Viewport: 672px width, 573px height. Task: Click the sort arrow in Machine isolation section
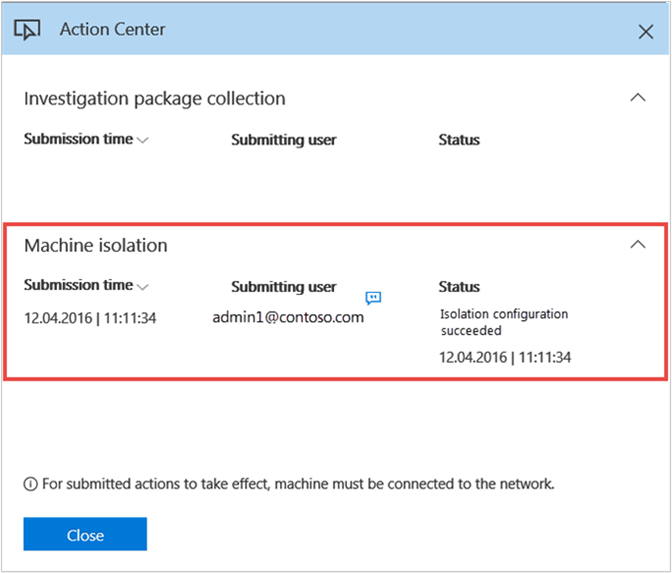[x=142, y=287]
